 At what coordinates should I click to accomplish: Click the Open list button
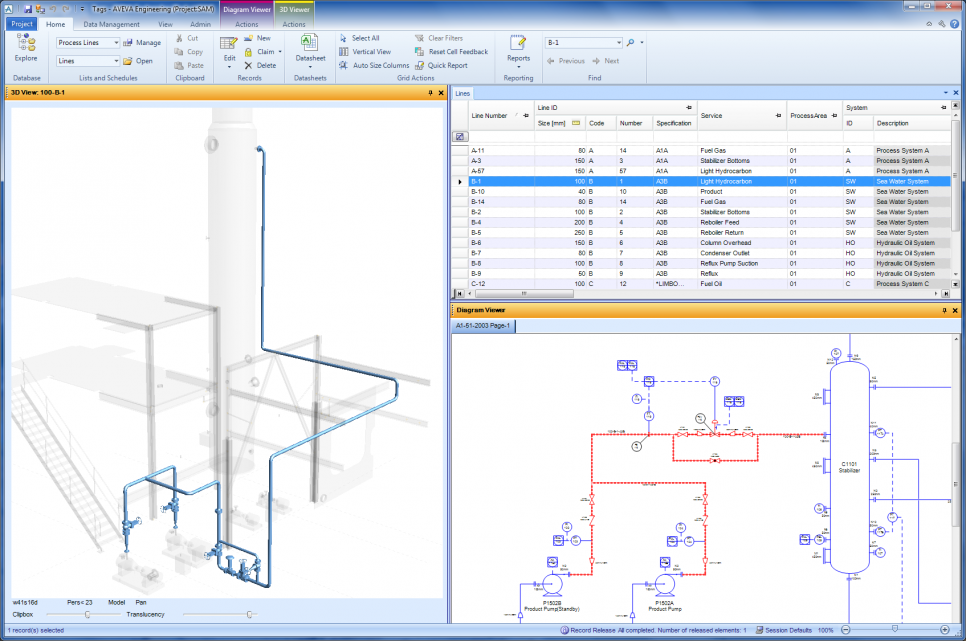pos(138,61)
